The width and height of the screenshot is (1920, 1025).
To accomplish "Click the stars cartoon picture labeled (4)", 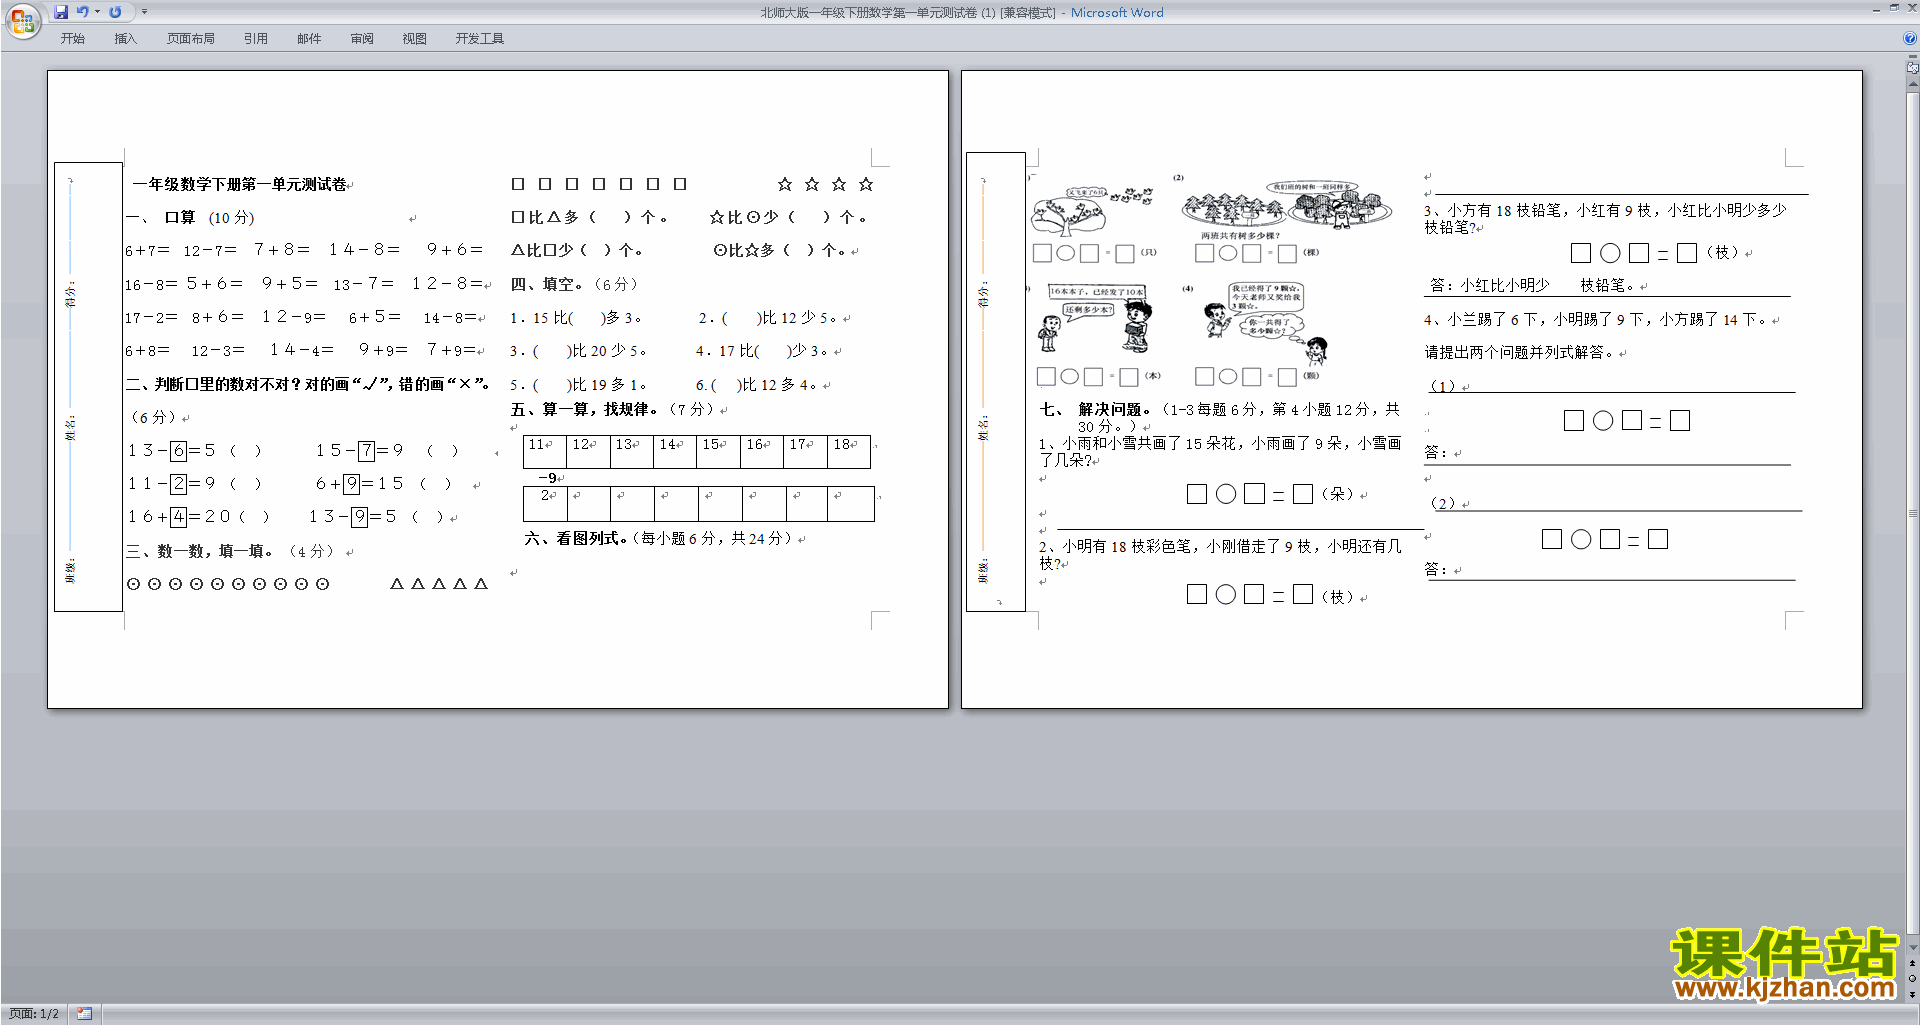I will coord(1267,322).
